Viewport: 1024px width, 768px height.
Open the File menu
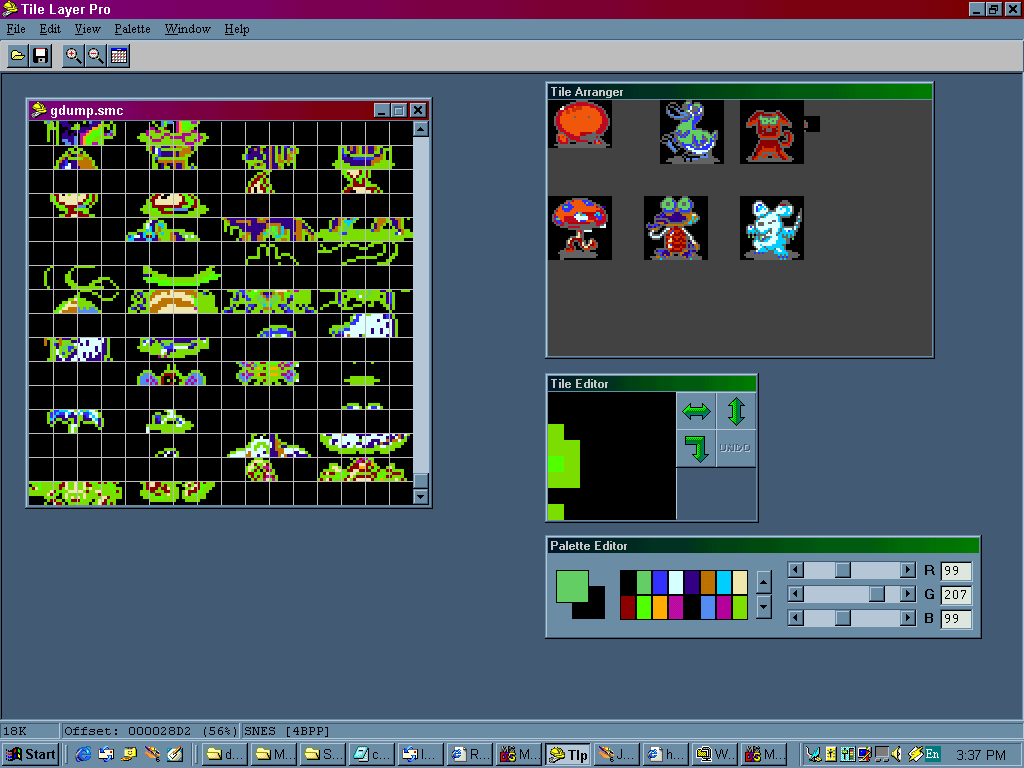click(x=16, y=29)
